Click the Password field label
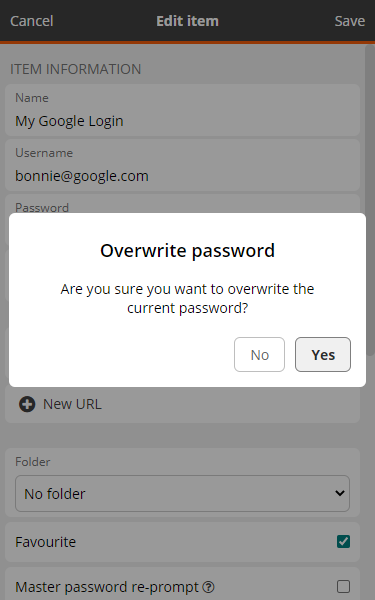The width and height of the screenshot is (375, 600). point(42,208)
